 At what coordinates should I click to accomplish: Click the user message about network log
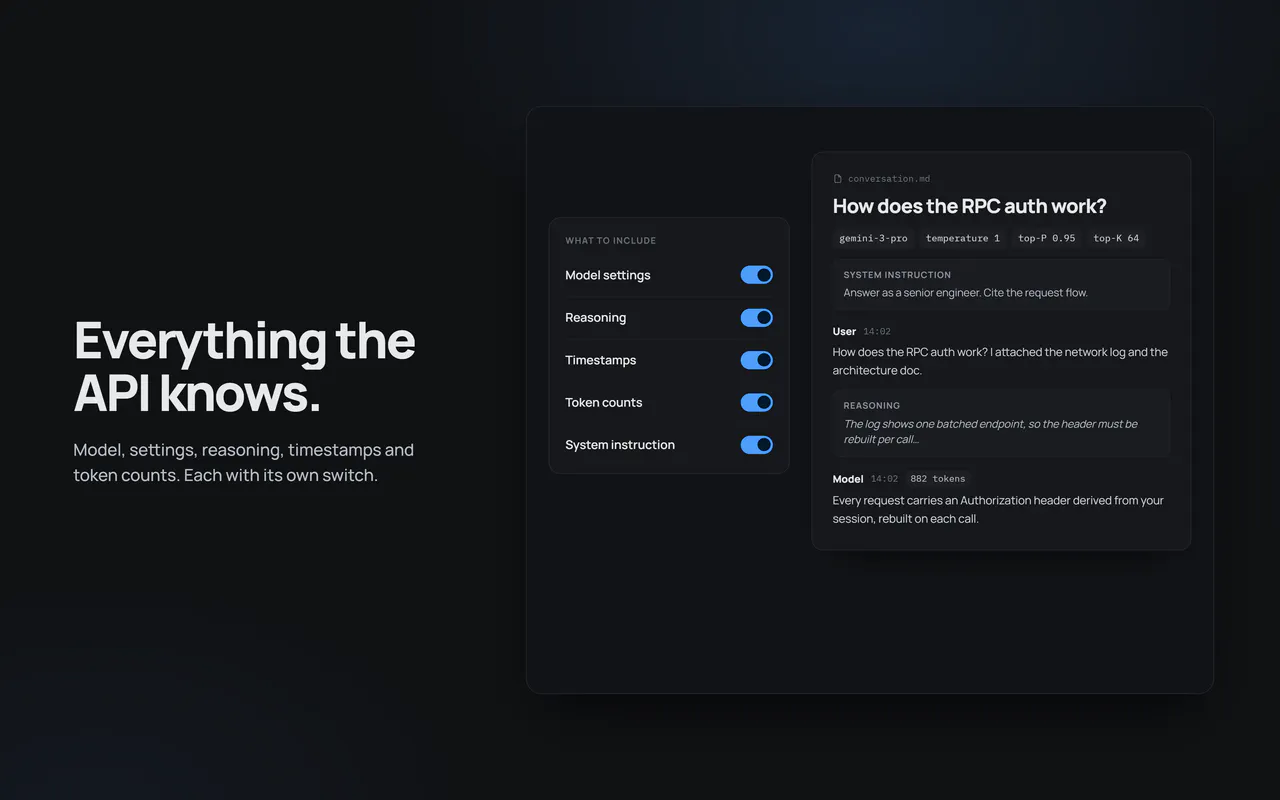(1000, 361)
